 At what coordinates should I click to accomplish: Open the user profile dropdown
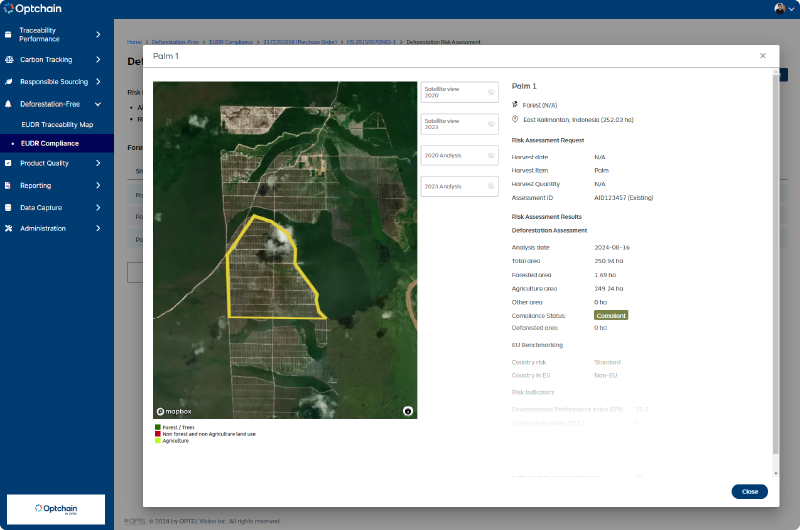(784, 9)
